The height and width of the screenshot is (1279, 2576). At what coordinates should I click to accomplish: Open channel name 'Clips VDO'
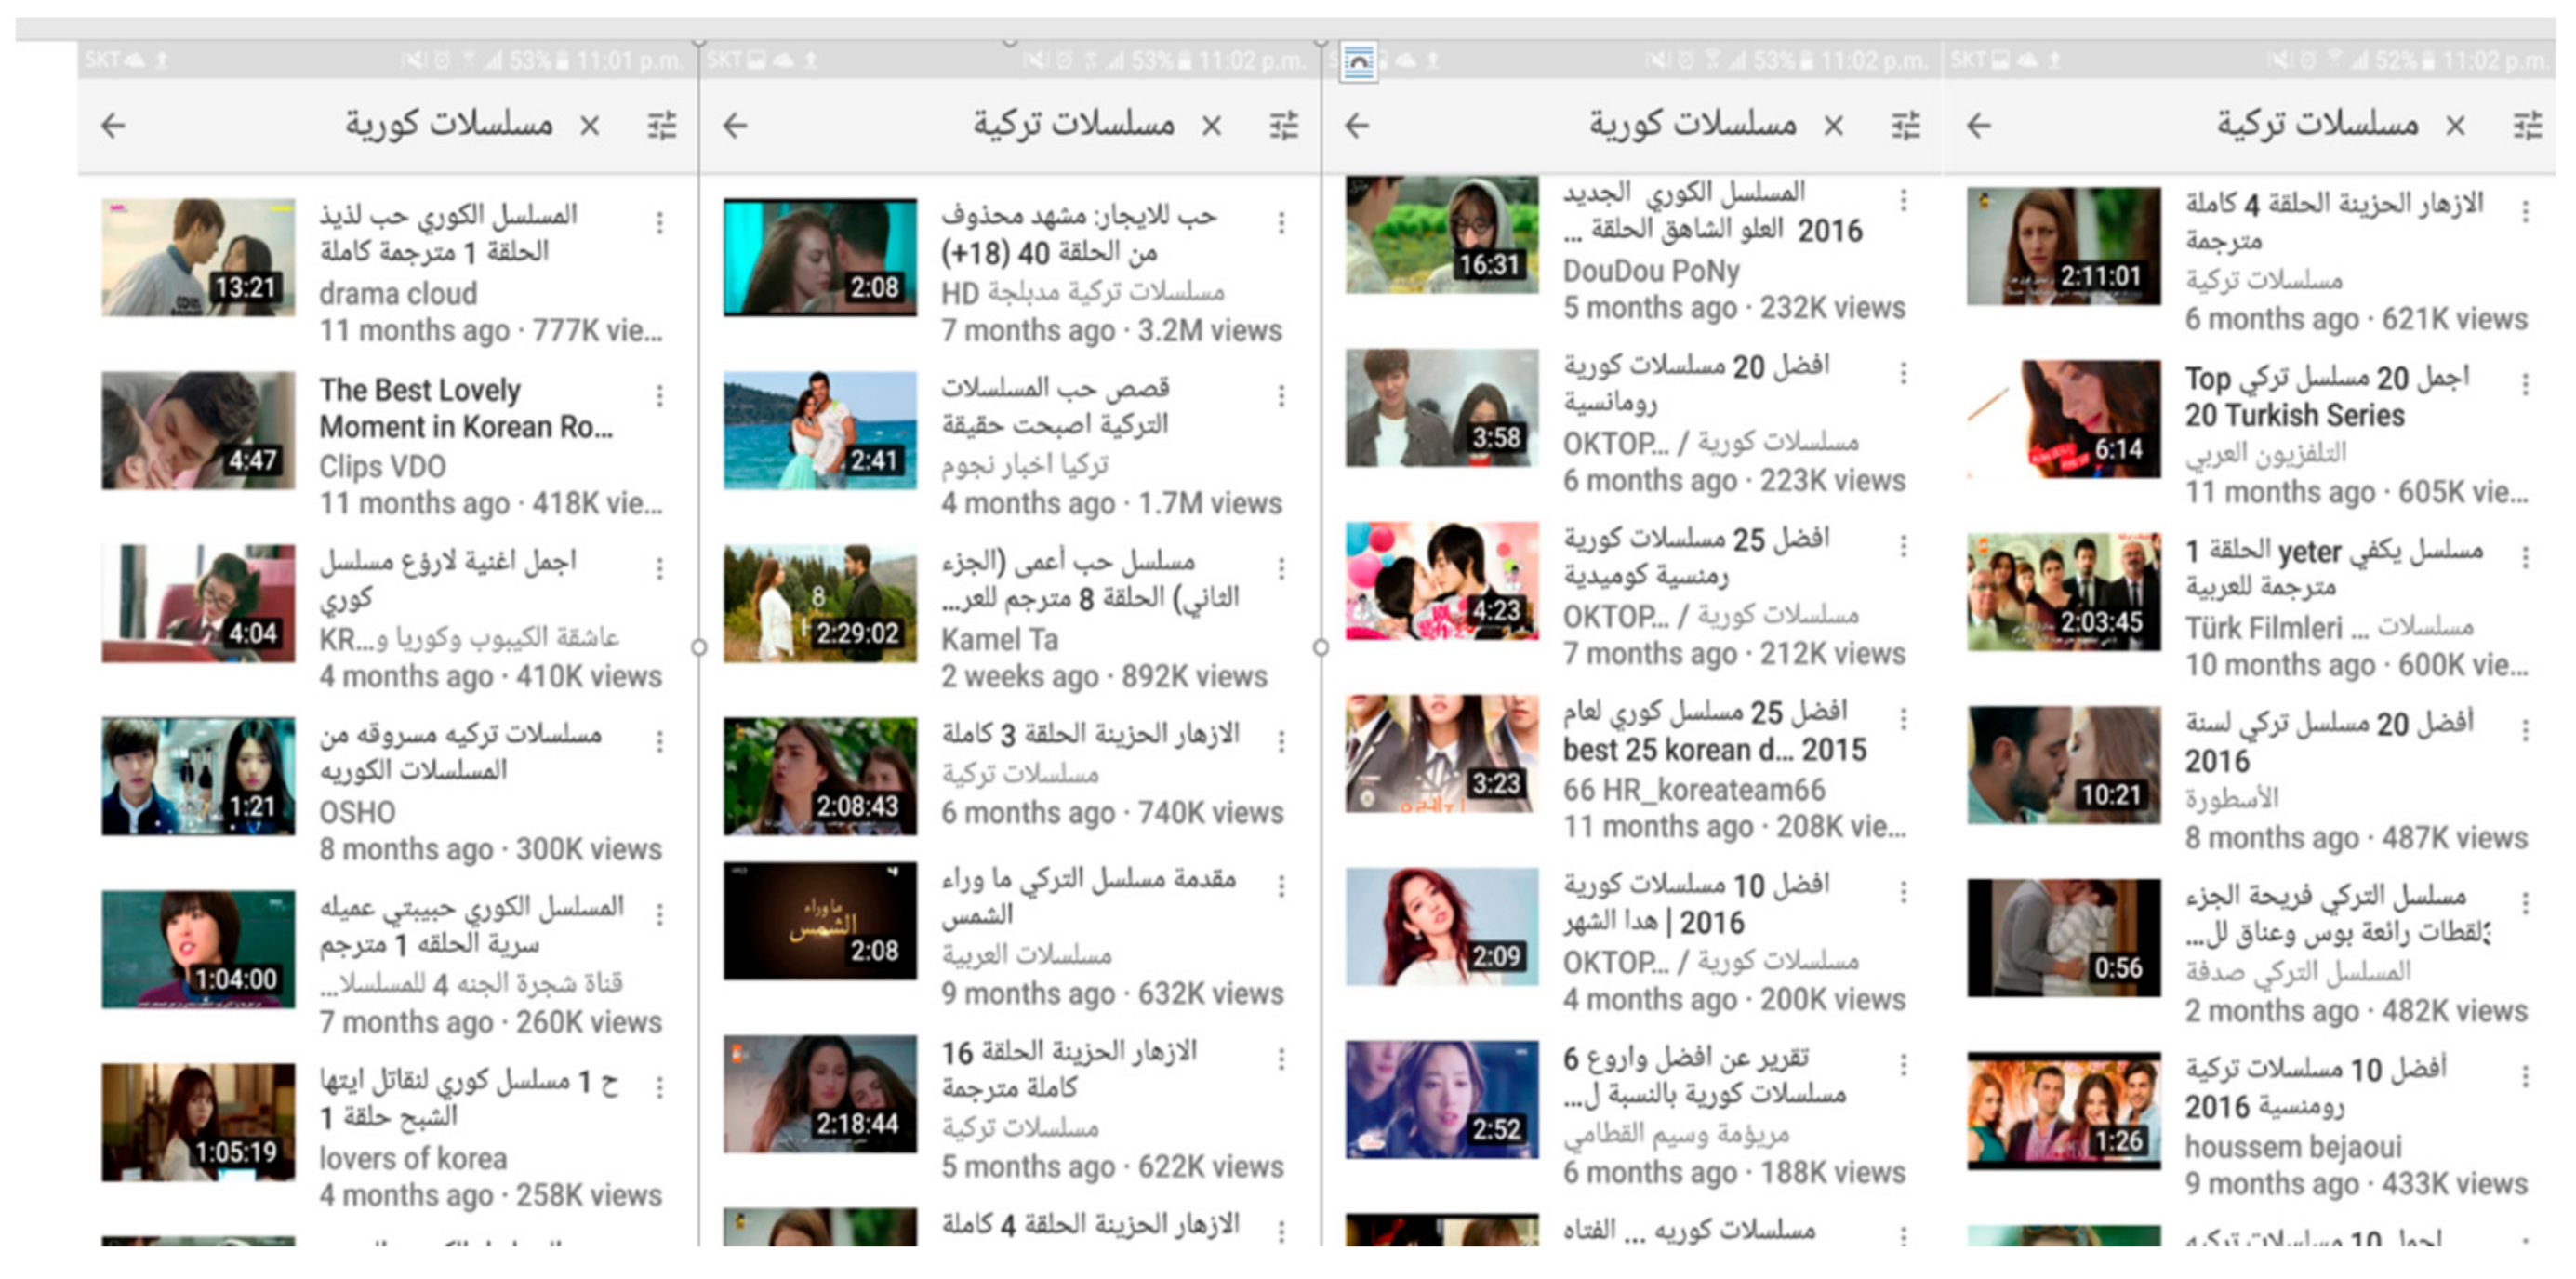pos(383,467)
